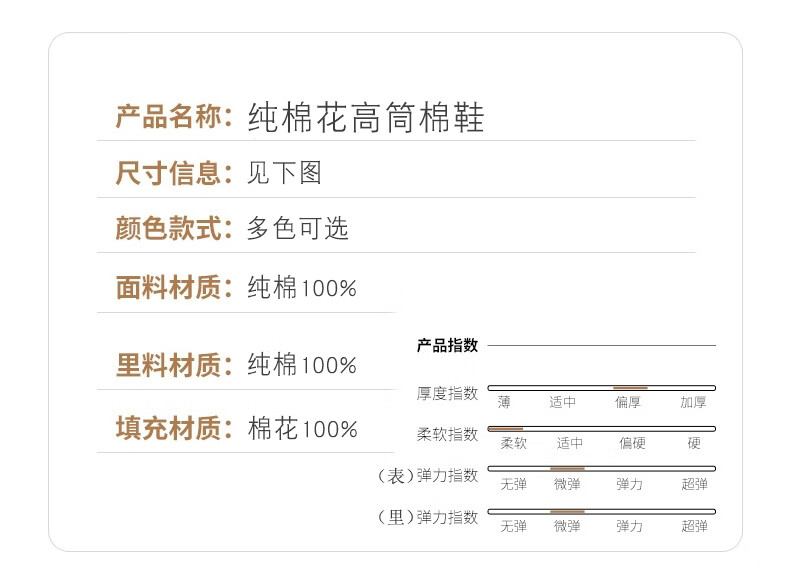Click the lining (里) elasticity slider bar

(x=601, y=511)
